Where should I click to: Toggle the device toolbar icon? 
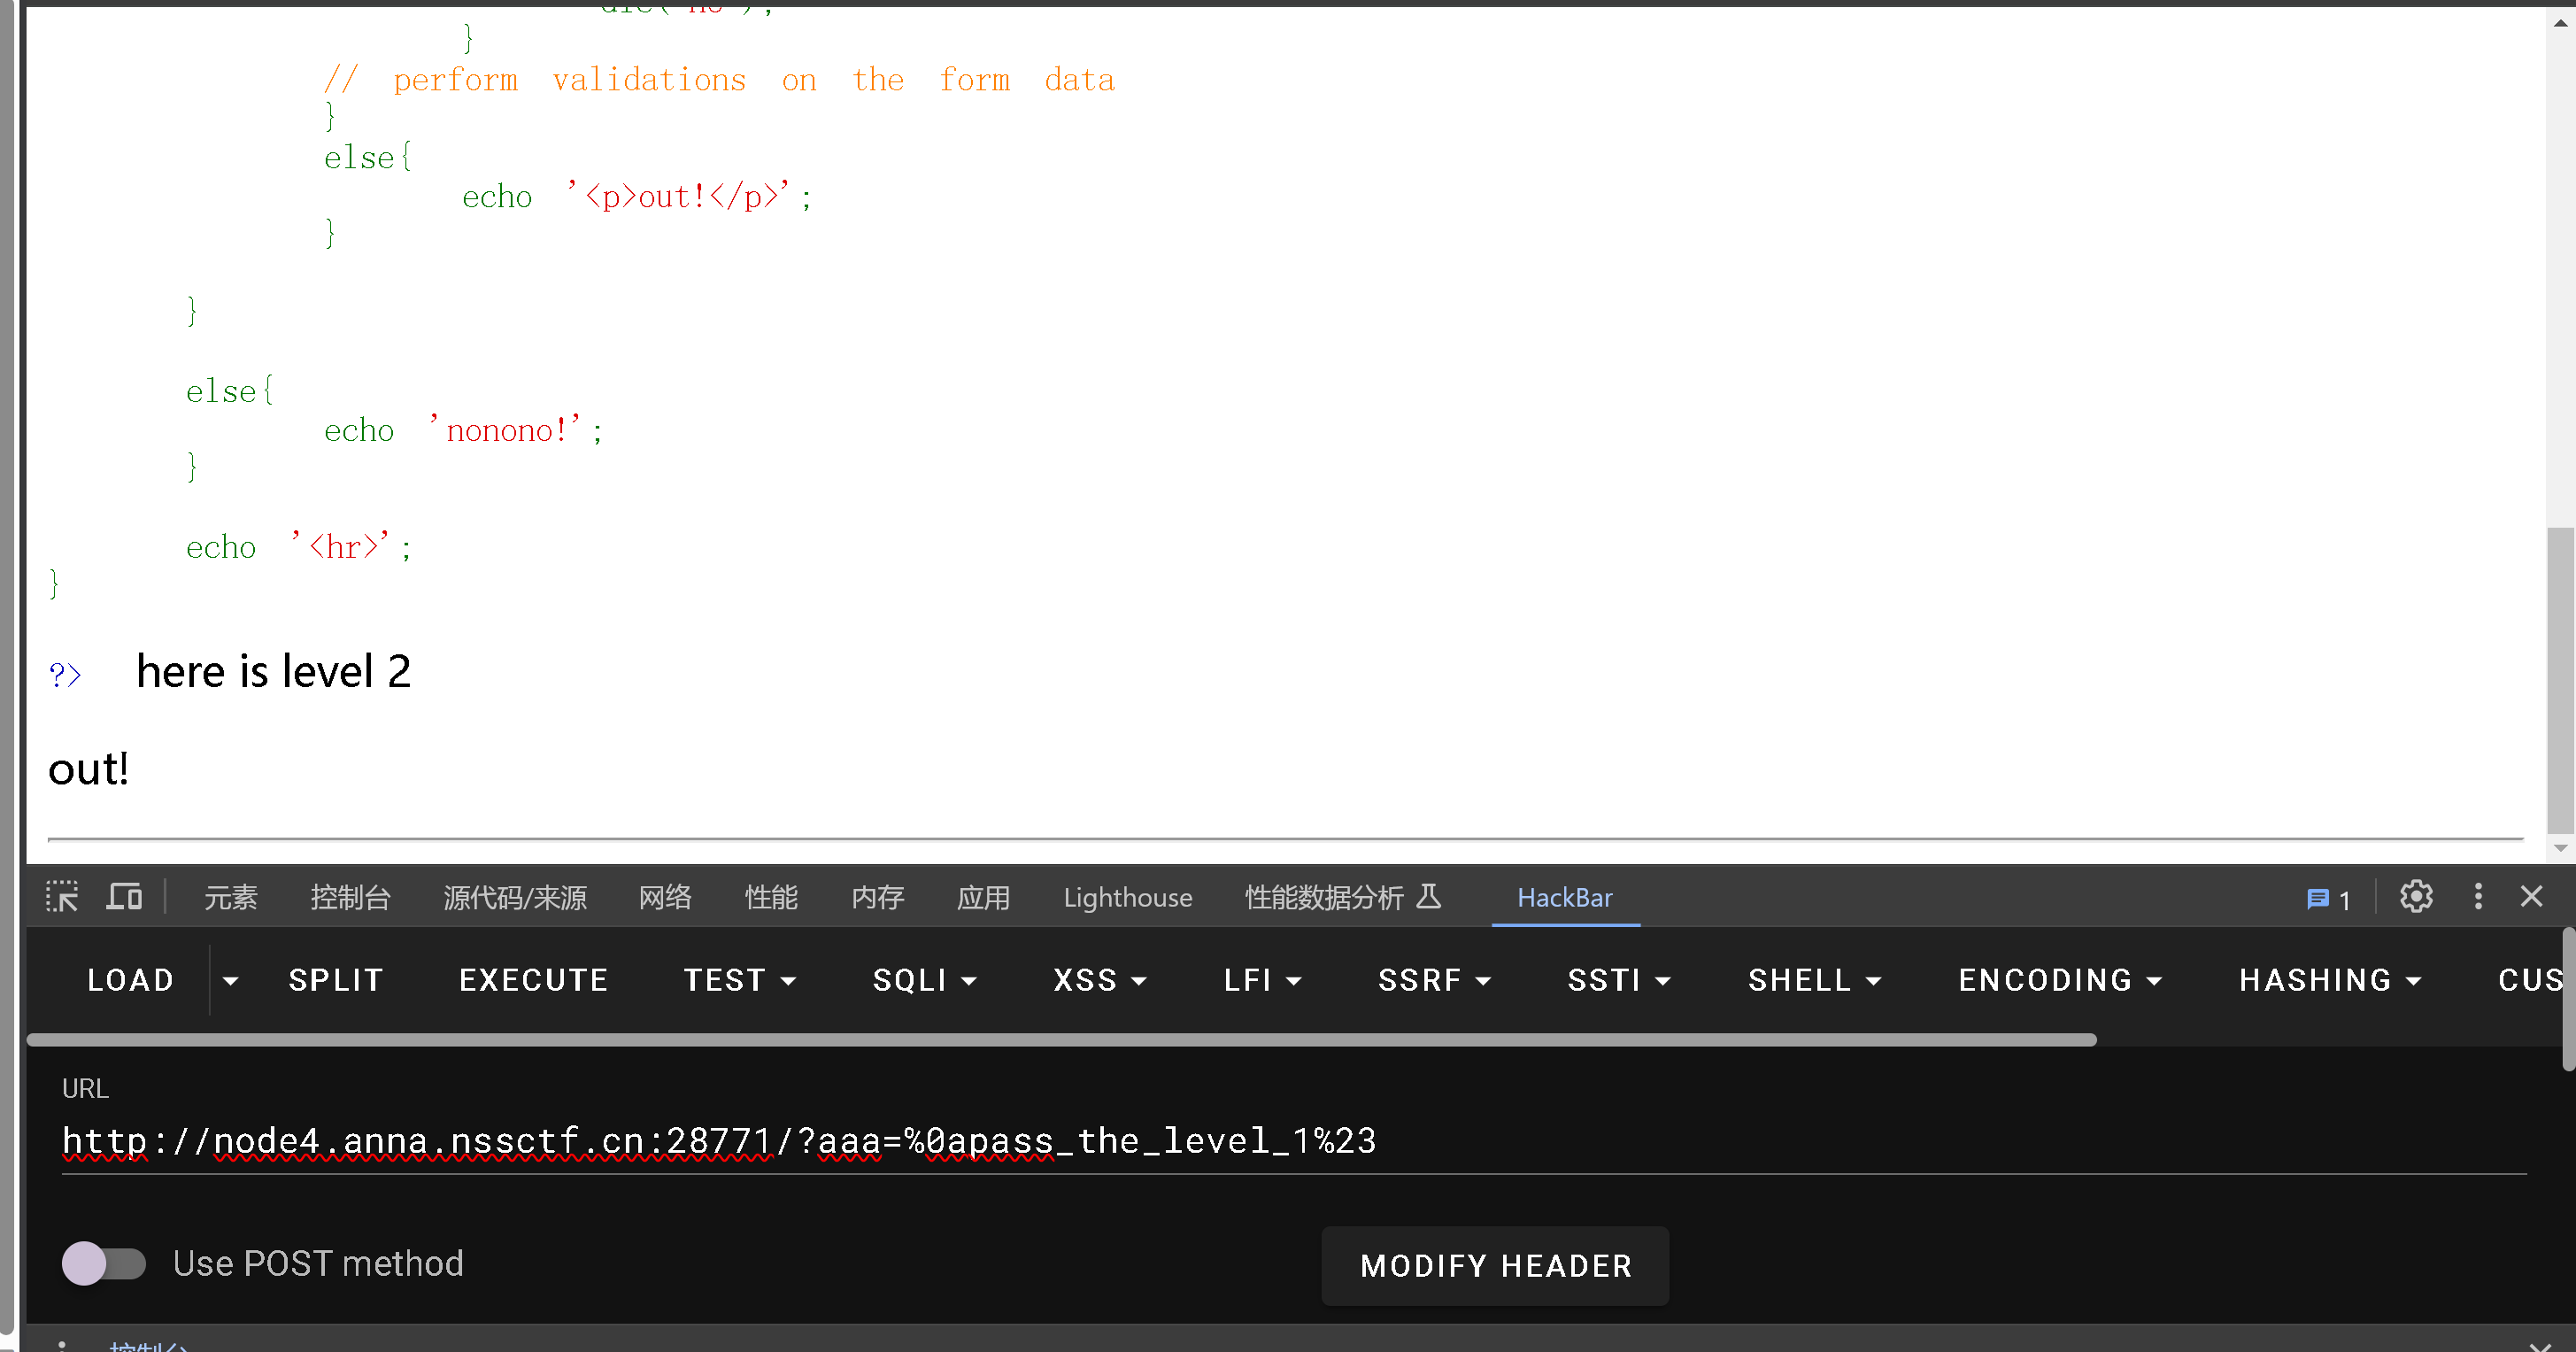[x=124, y=897]
